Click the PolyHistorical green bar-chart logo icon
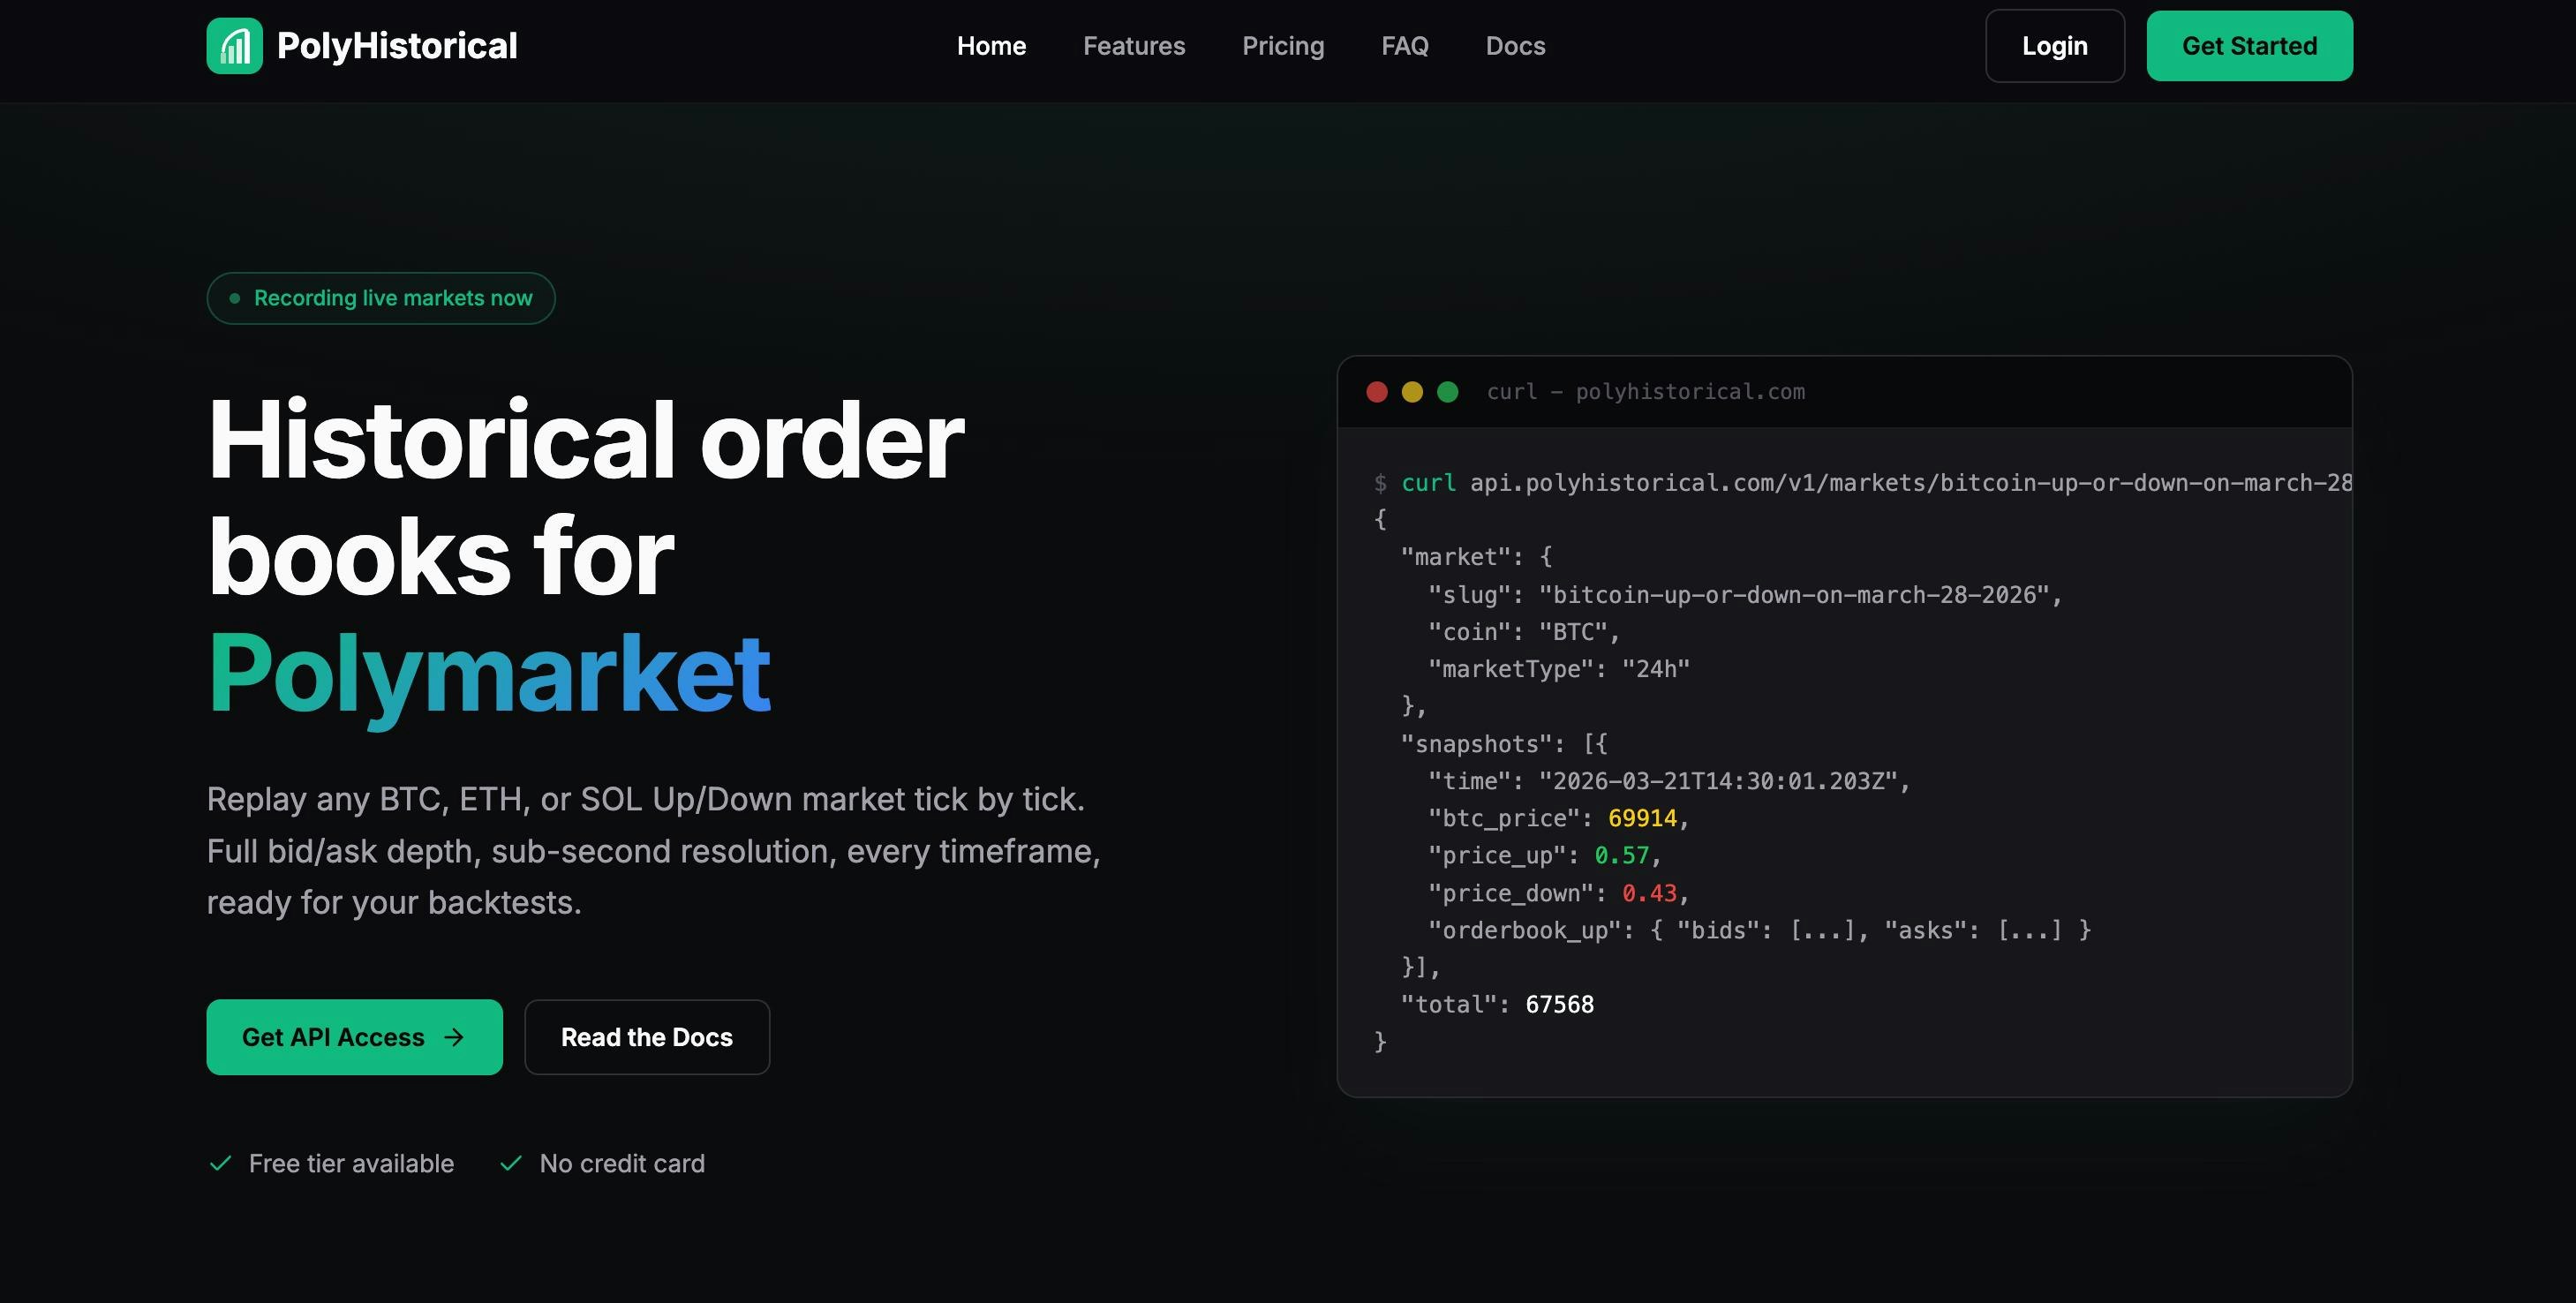The image size is (2576, 1303). 234,46
